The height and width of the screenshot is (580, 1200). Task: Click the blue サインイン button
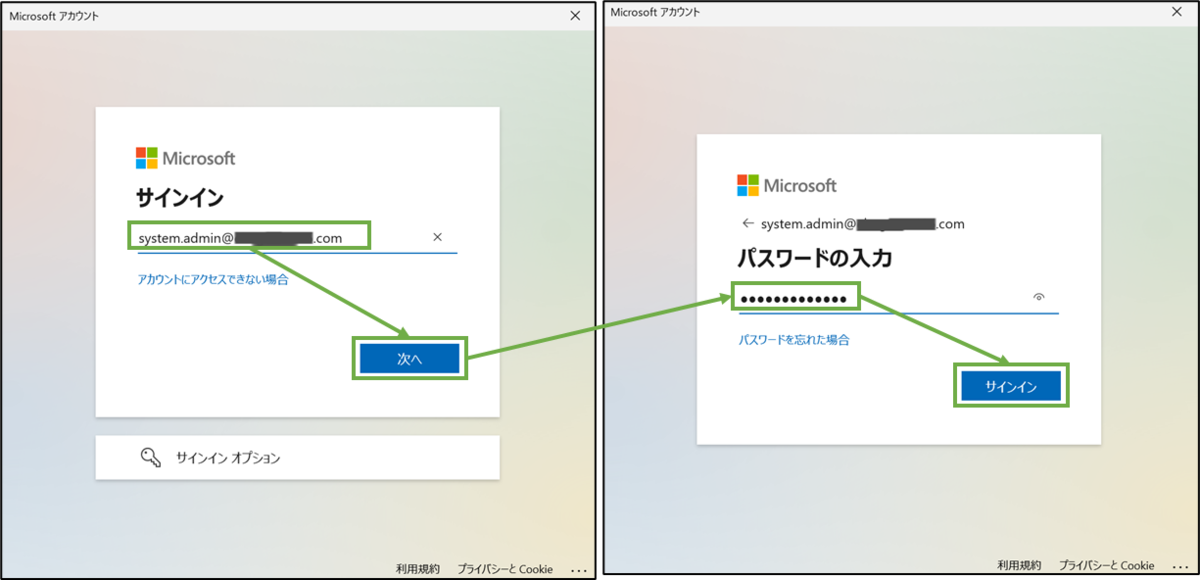pyautogui.click(x=1011, y=386)
